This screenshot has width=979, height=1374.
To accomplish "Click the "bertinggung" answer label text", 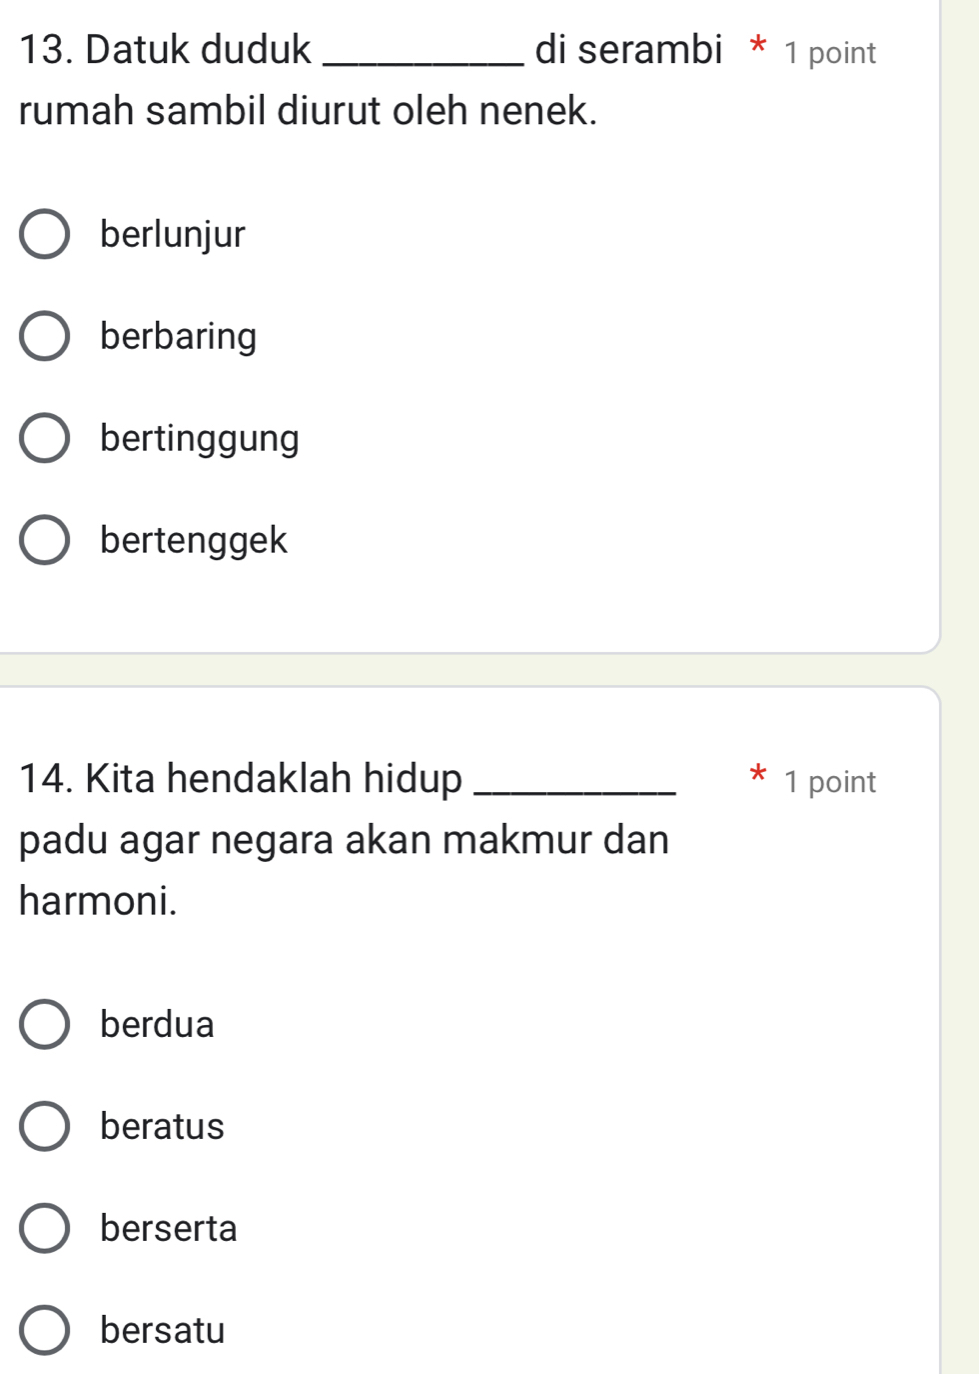I will pos(198,439).
